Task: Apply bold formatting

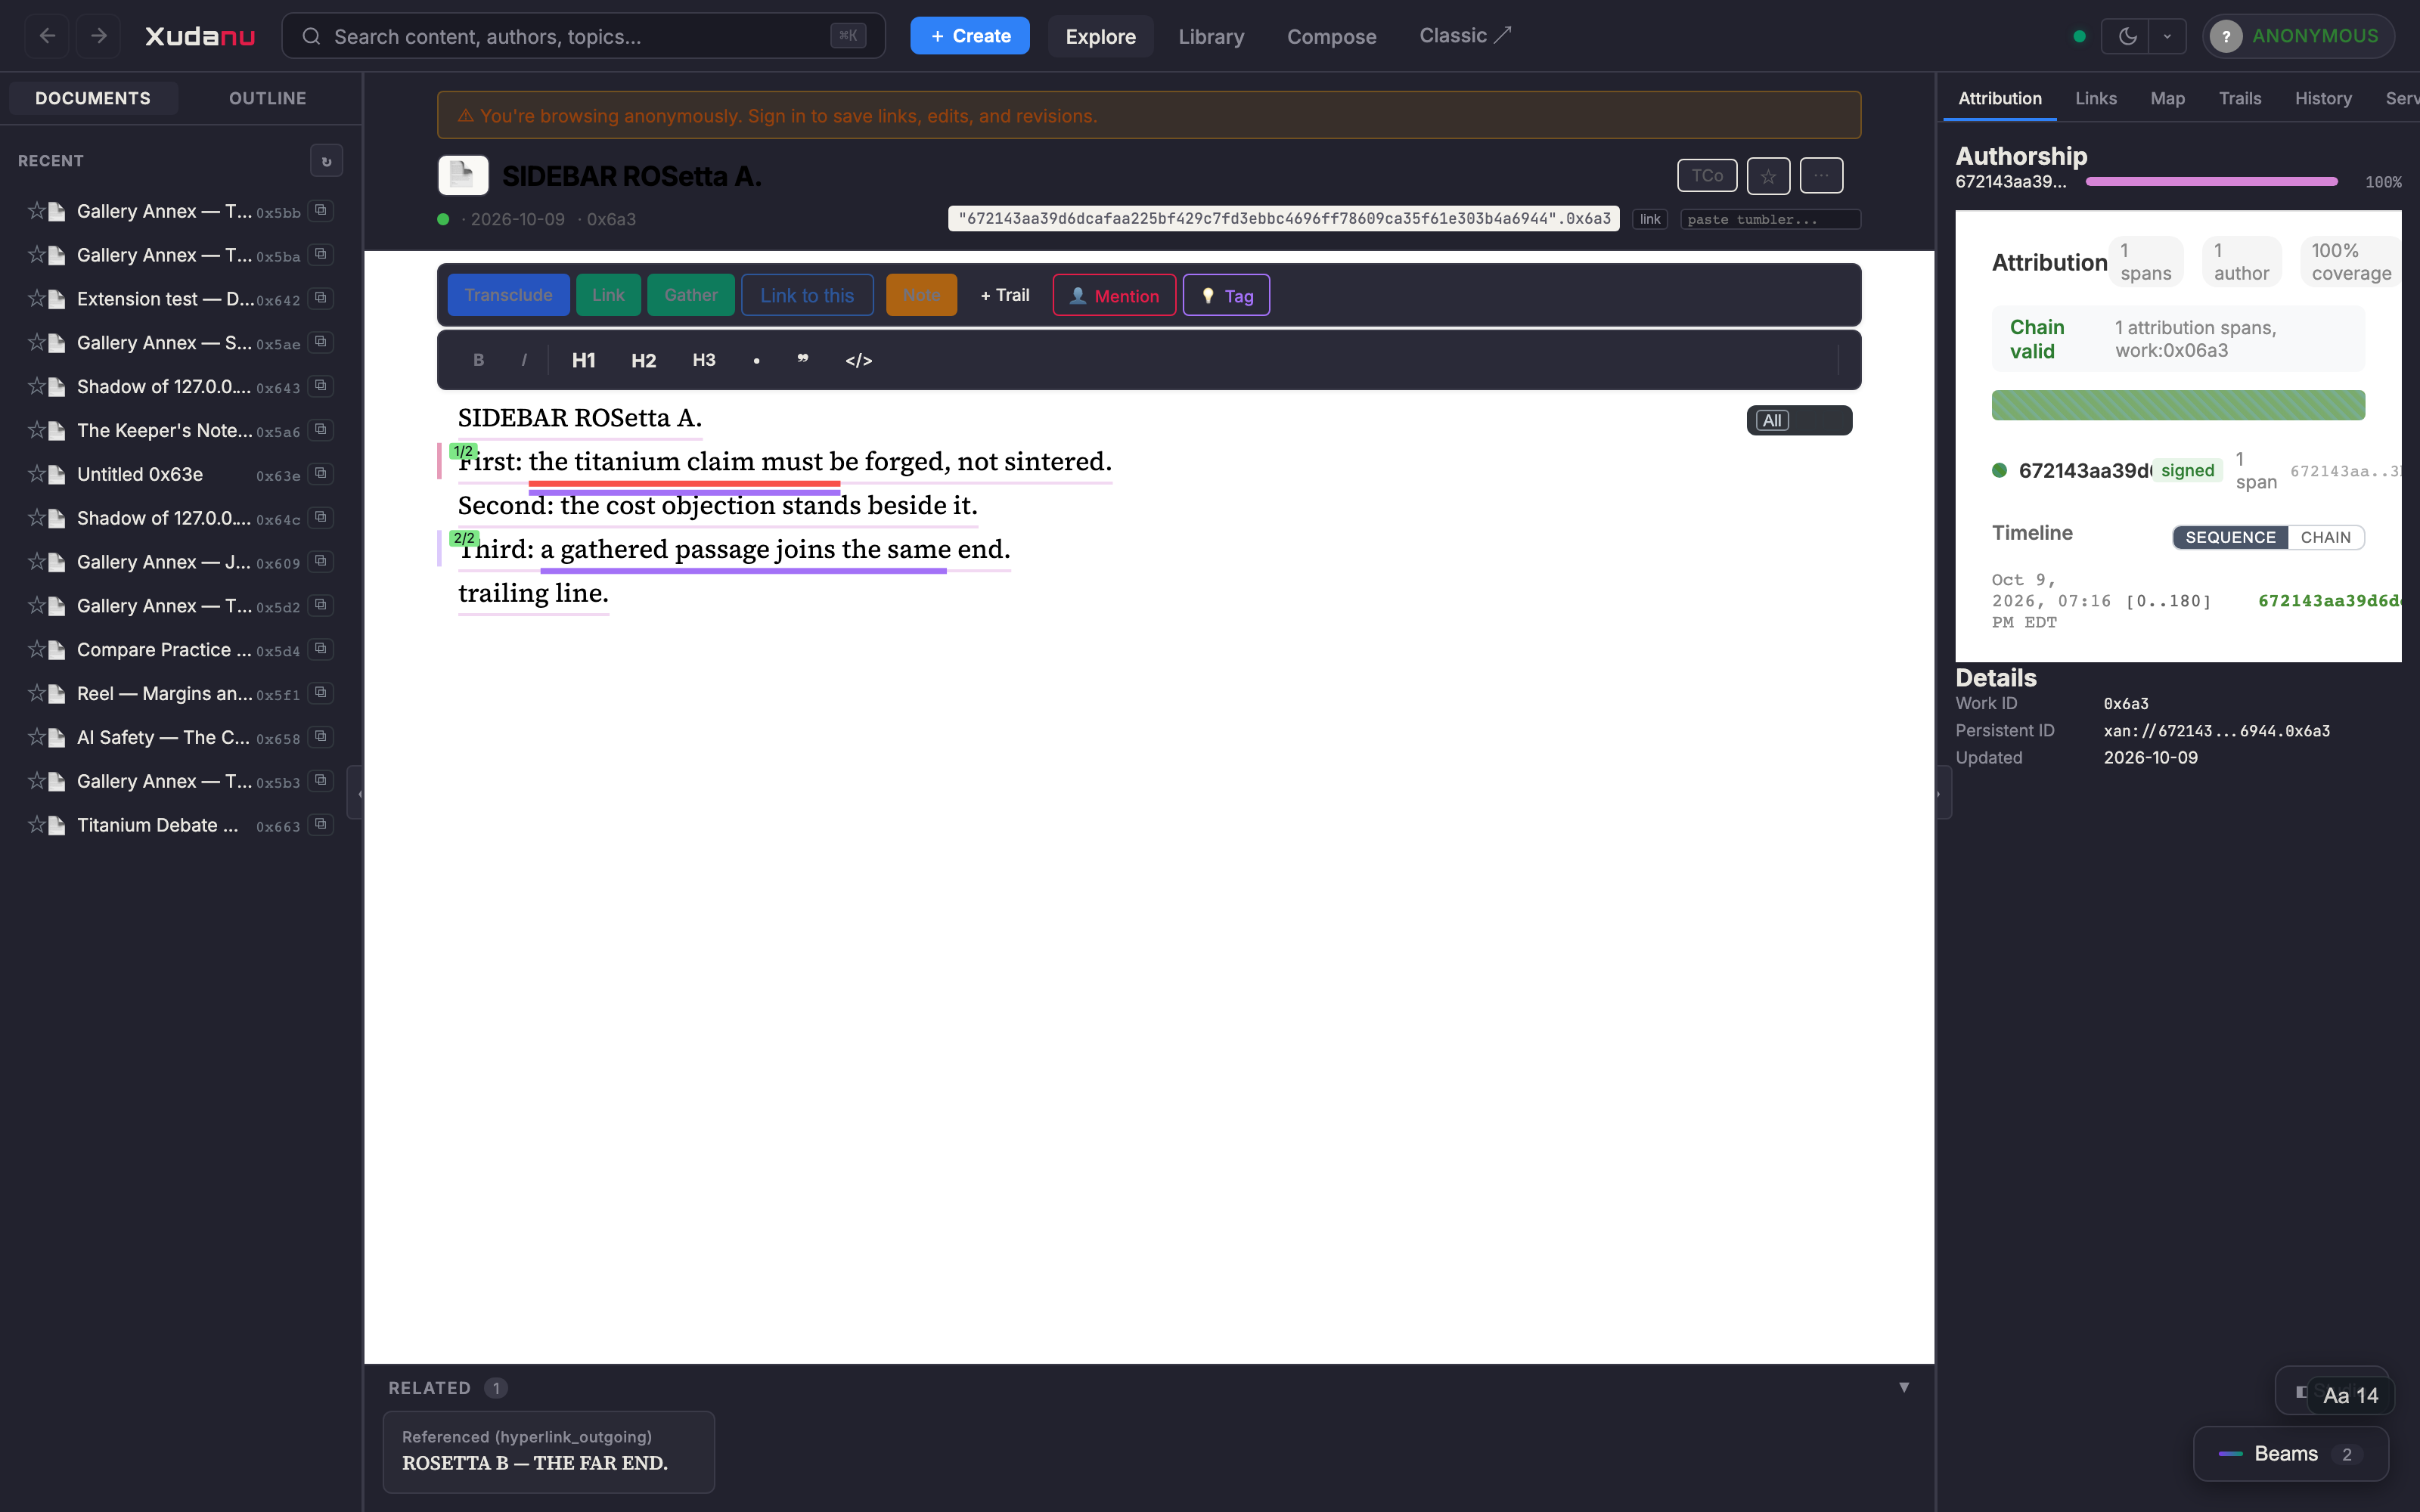Action: pyautogui.click(x=478, y=360)
